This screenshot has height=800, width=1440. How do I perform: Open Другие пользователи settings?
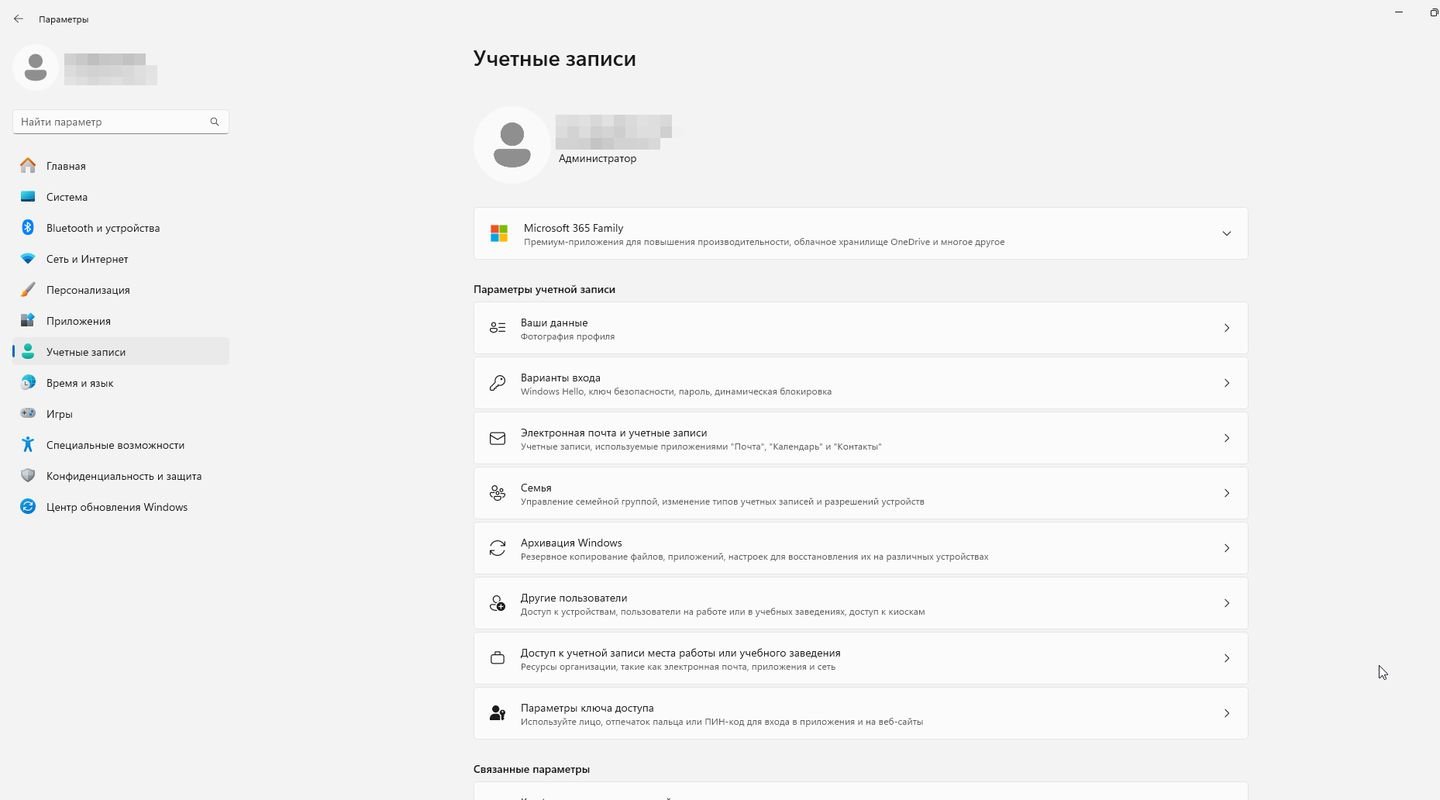pyautogui.click(x=860, y=603)
